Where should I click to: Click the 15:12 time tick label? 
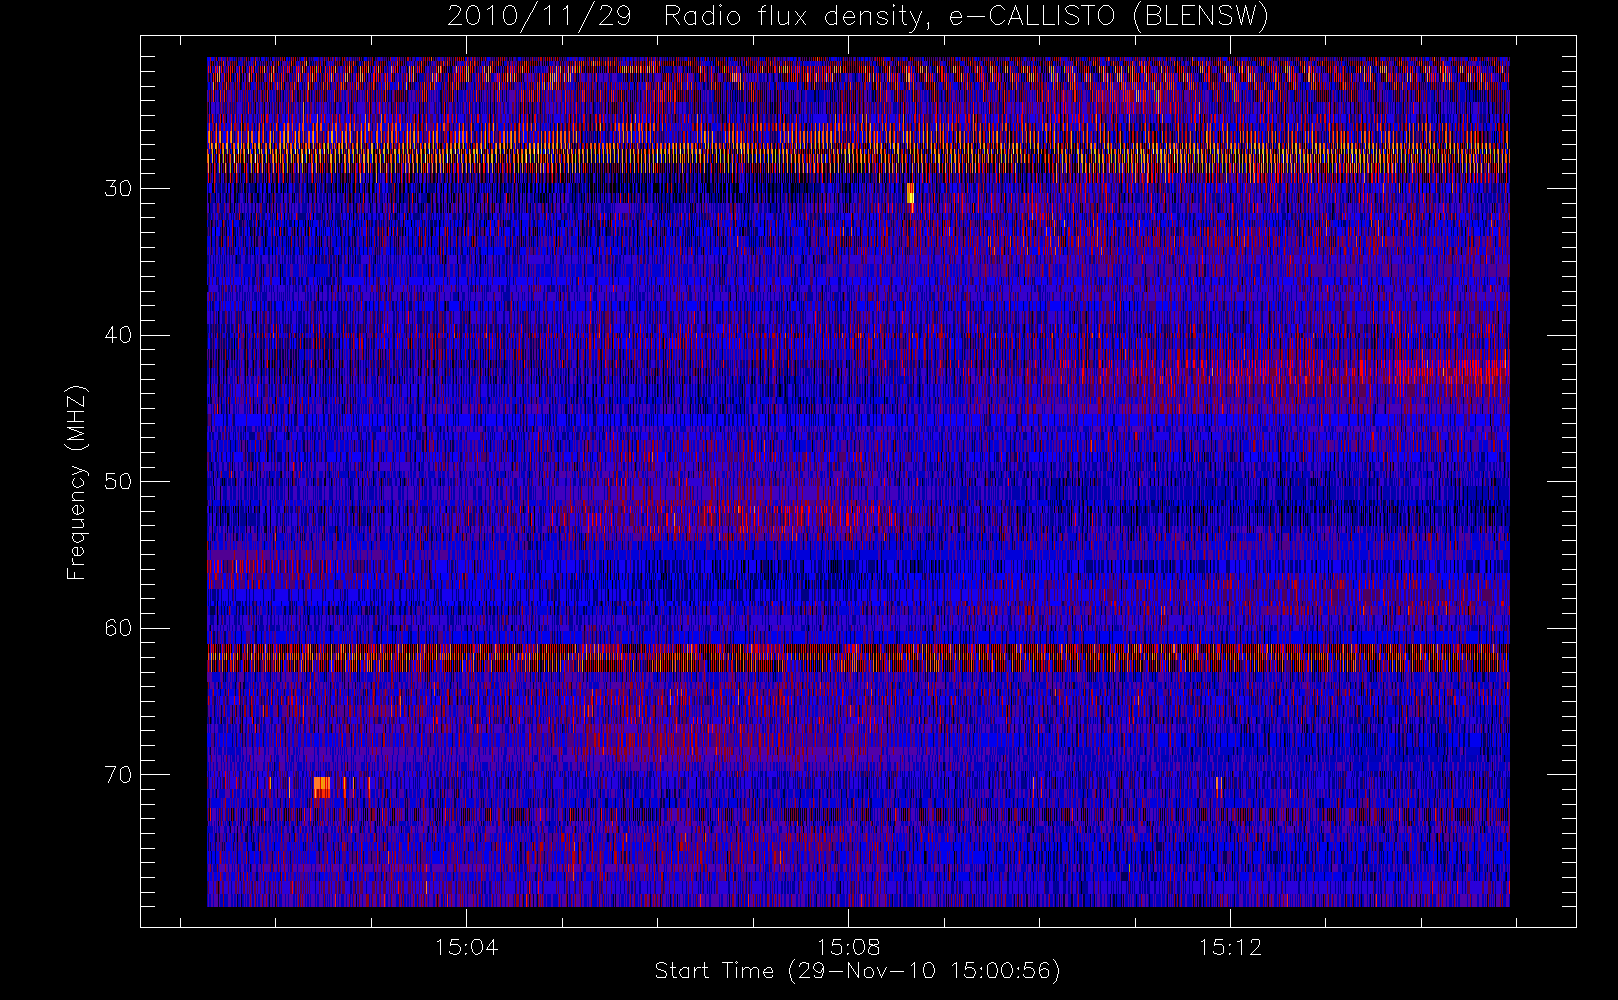1230,946
